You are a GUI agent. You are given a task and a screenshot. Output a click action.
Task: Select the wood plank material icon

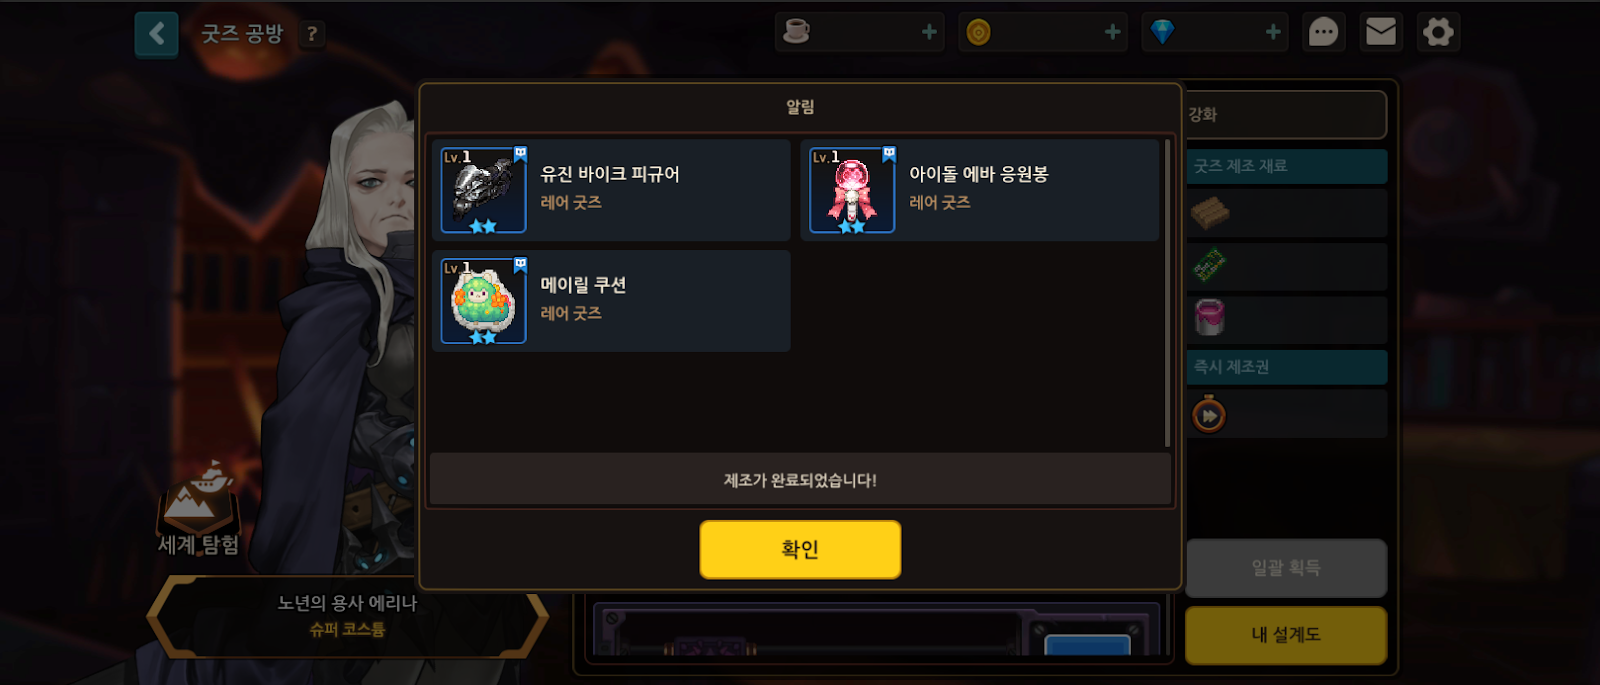1210,213
